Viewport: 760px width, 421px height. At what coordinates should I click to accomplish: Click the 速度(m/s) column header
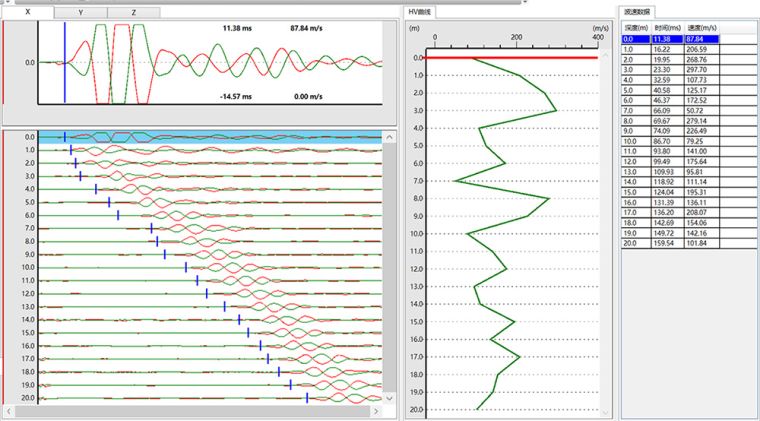coord(701,27)
